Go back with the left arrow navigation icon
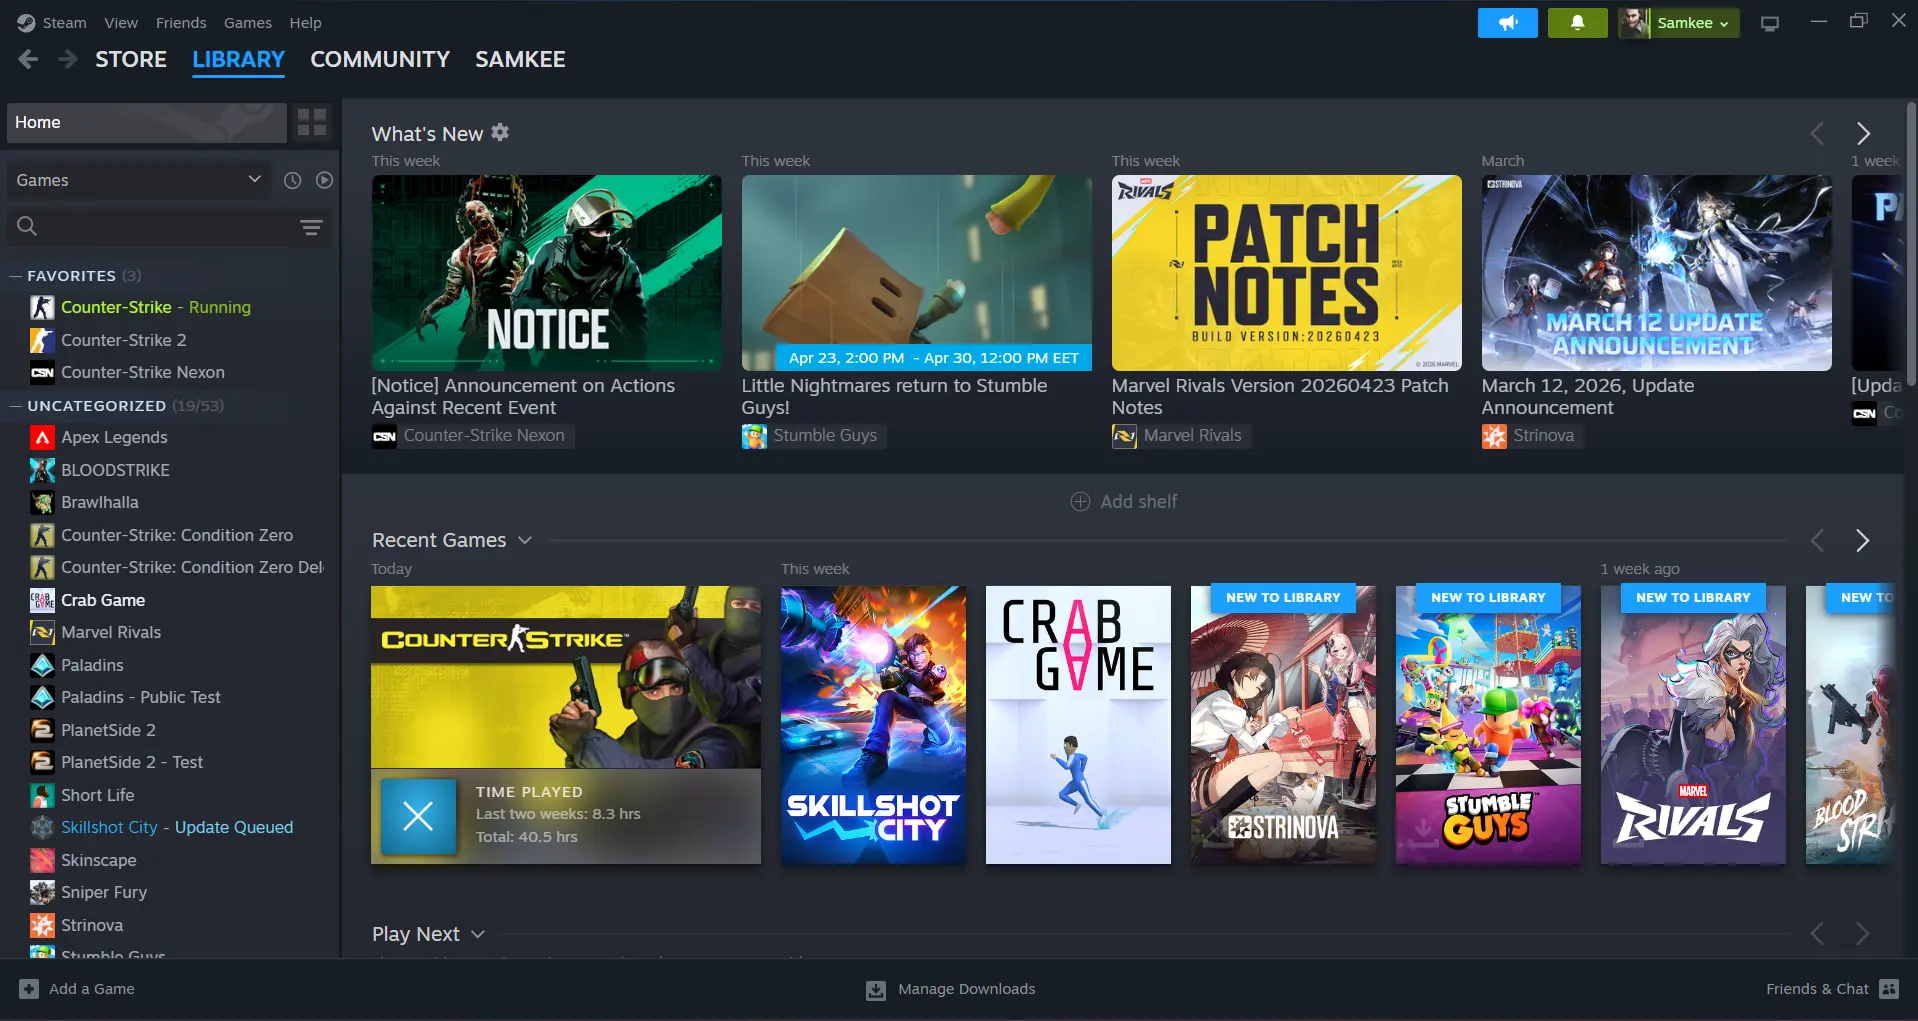The image size is (1918, 1021). click(x=28, y=60)
